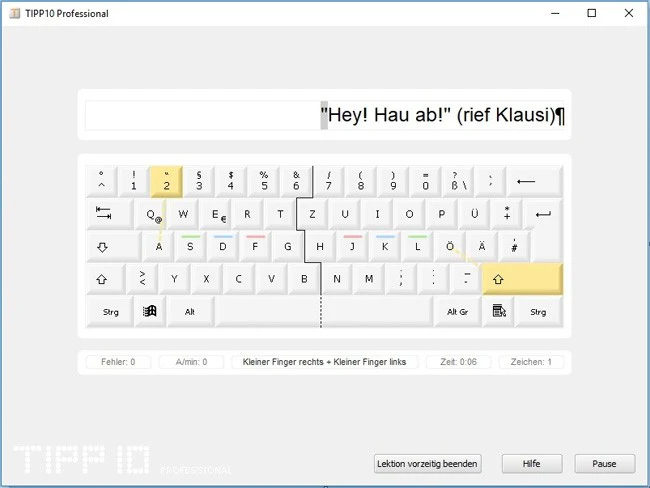Click the ticker text field with Hey! Hau ab!
650x488 pixels.
tap(325, 115)
